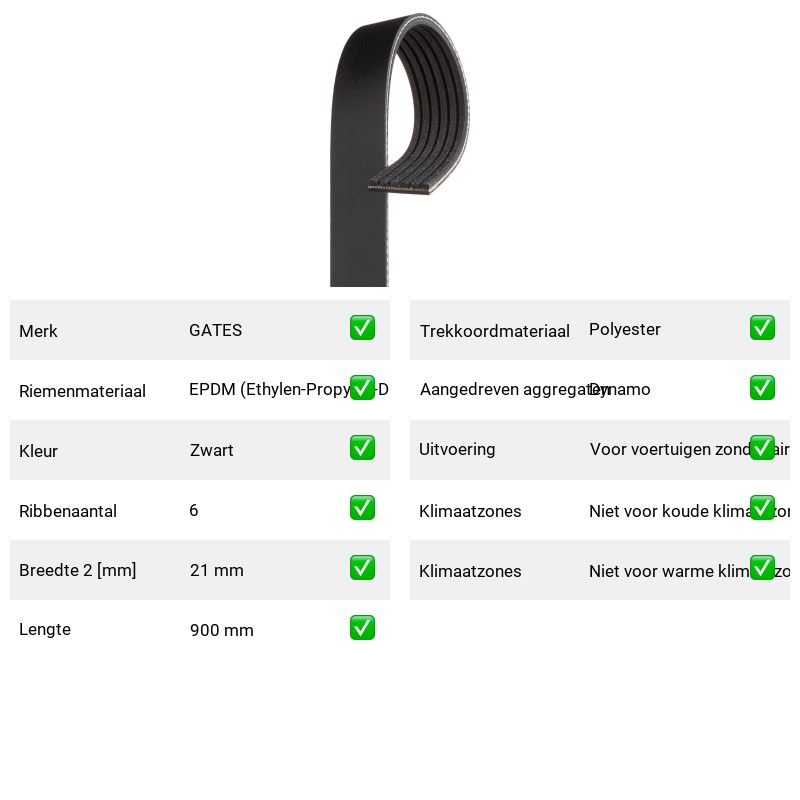The image size is (800, 800).
Task: Click the checkmark in the Dynamo row
Action: tap(762, 388)
